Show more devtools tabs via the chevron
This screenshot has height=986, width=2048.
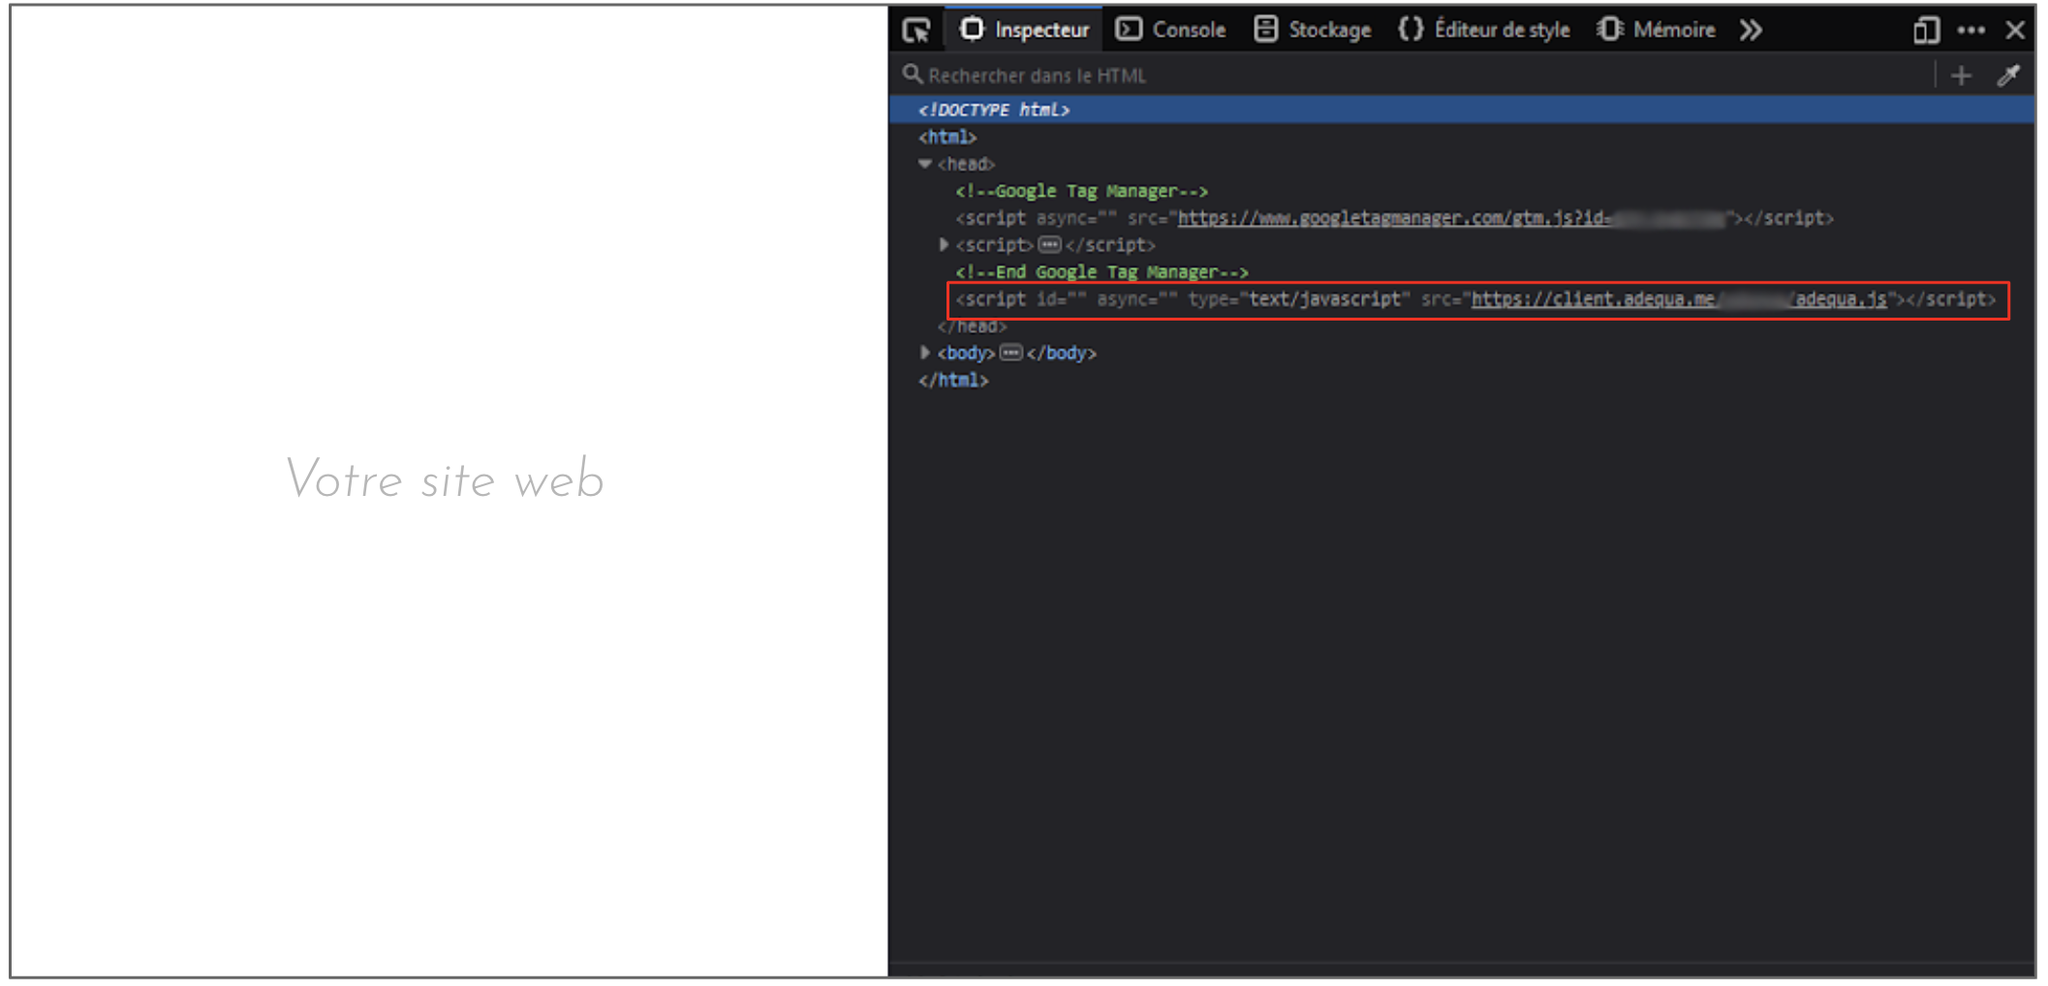1750,30
